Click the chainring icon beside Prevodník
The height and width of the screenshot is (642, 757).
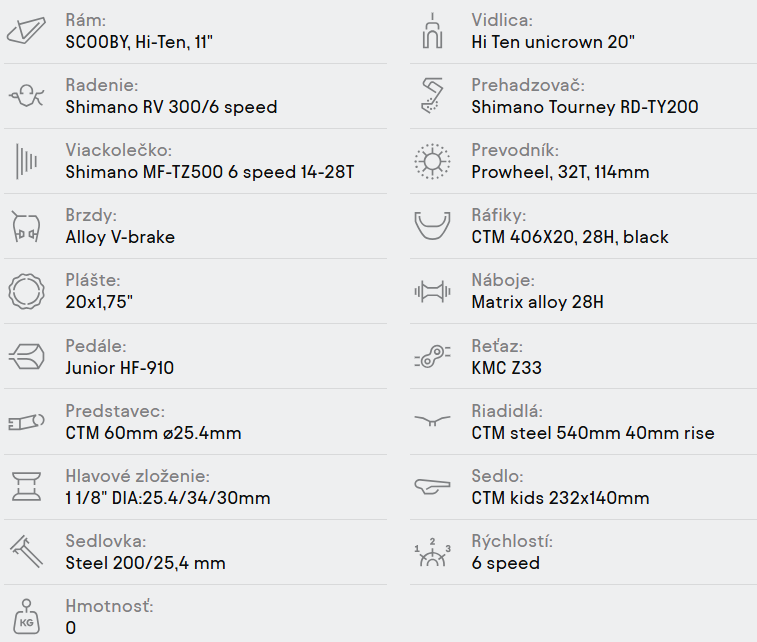(x=432, y=161)
